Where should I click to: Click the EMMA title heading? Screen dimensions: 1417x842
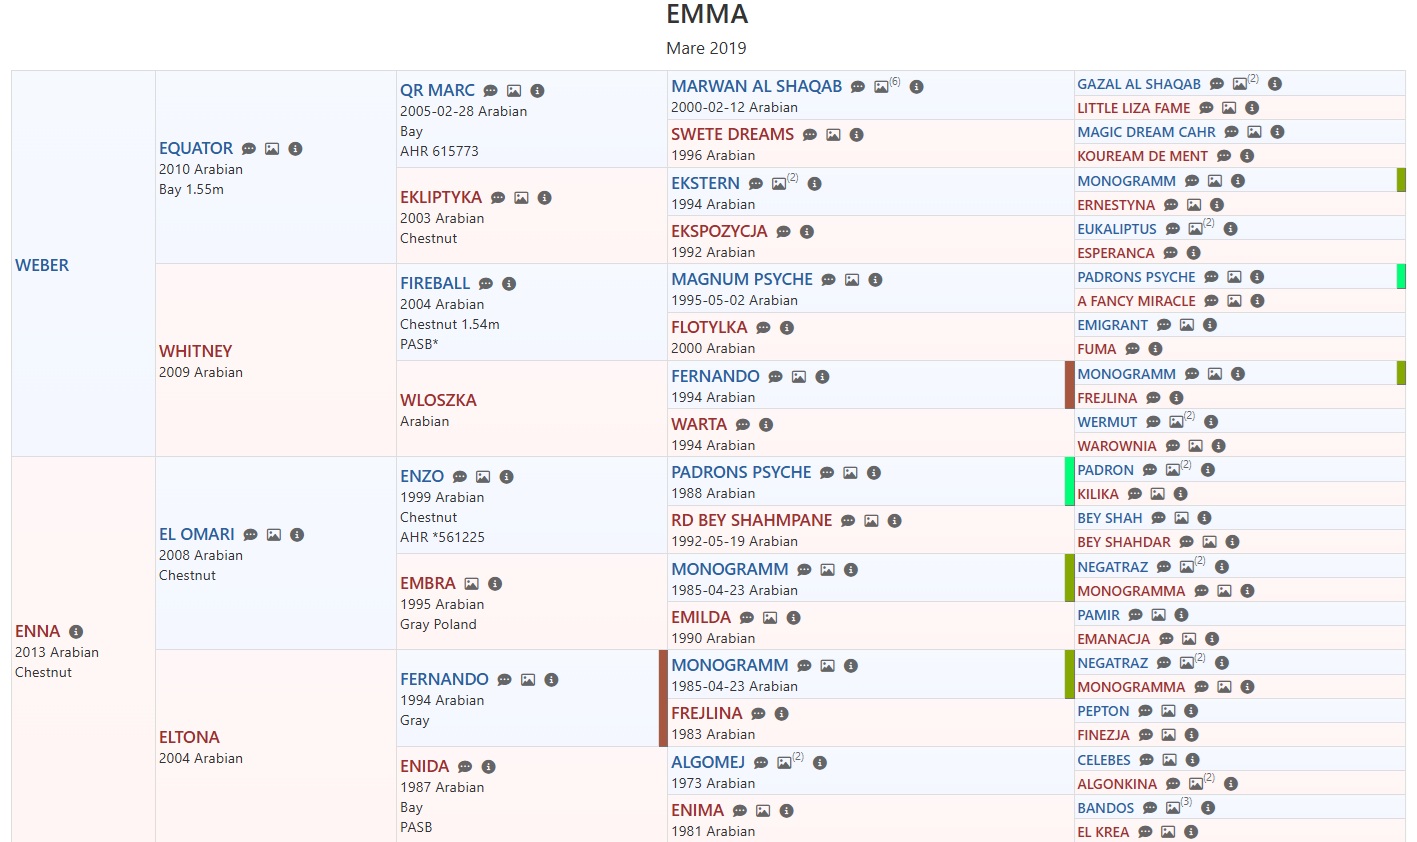click(708, 15)
